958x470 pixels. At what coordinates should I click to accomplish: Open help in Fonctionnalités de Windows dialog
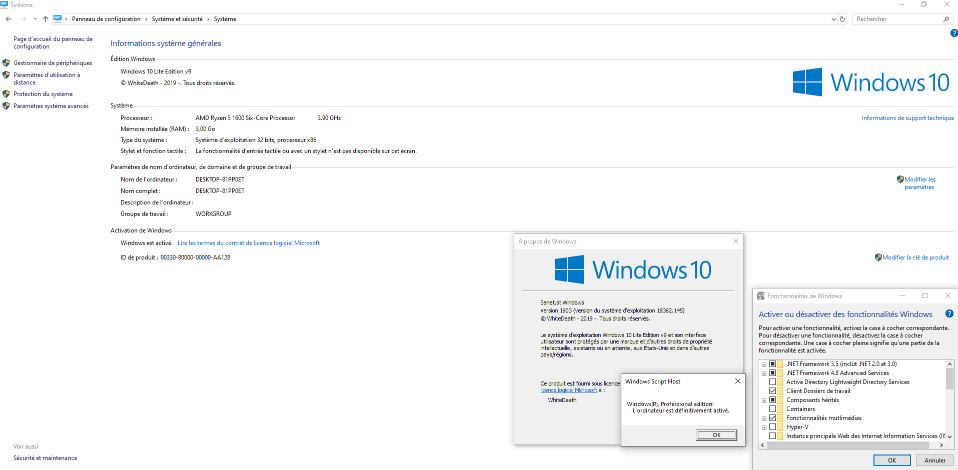949,314
